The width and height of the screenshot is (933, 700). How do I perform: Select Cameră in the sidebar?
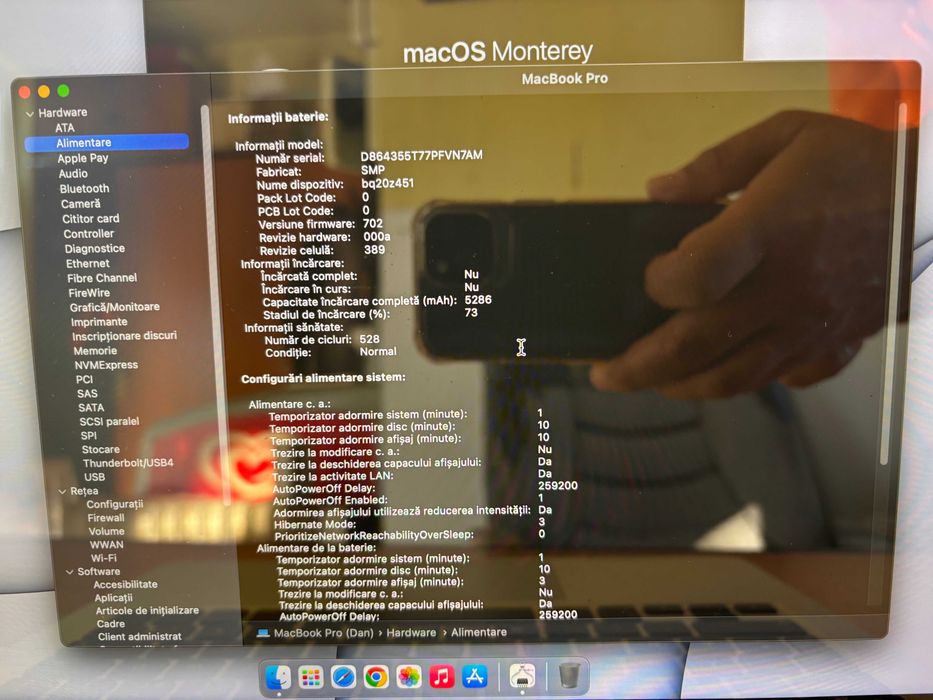point(80,204)
